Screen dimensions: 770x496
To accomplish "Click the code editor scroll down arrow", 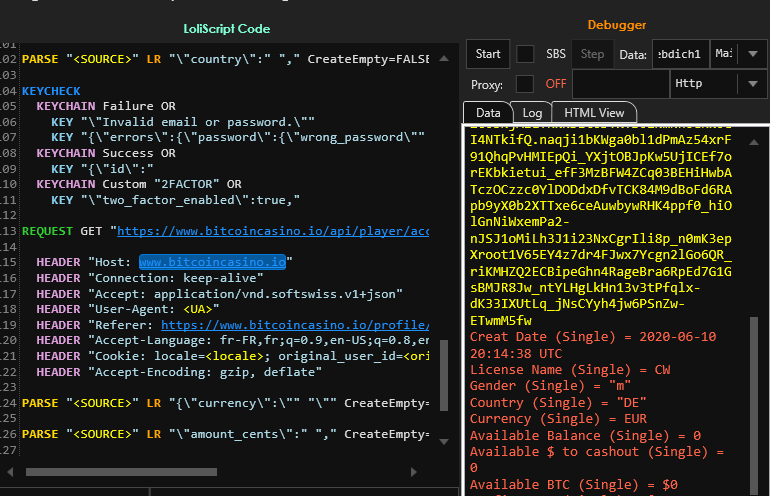I will [x=444, y=441].
